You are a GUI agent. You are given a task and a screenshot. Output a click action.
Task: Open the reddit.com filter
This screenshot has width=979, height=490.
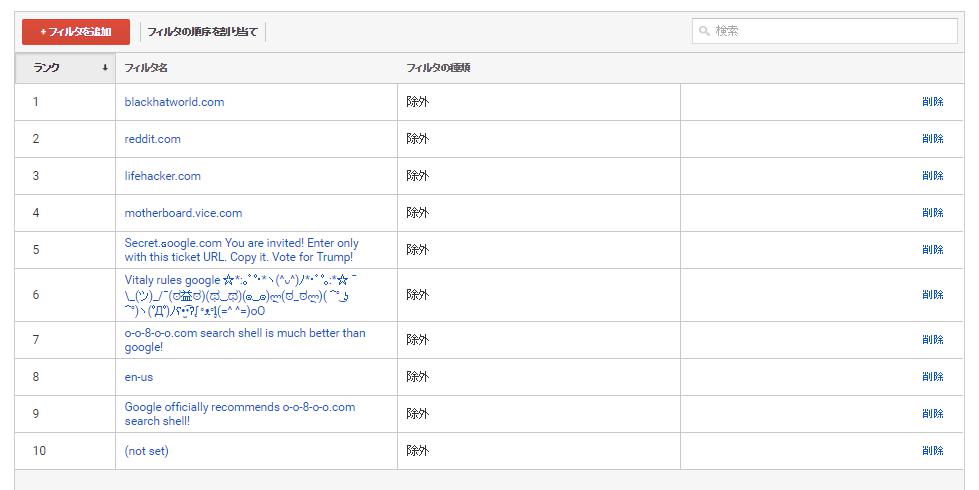click(152, 139)
